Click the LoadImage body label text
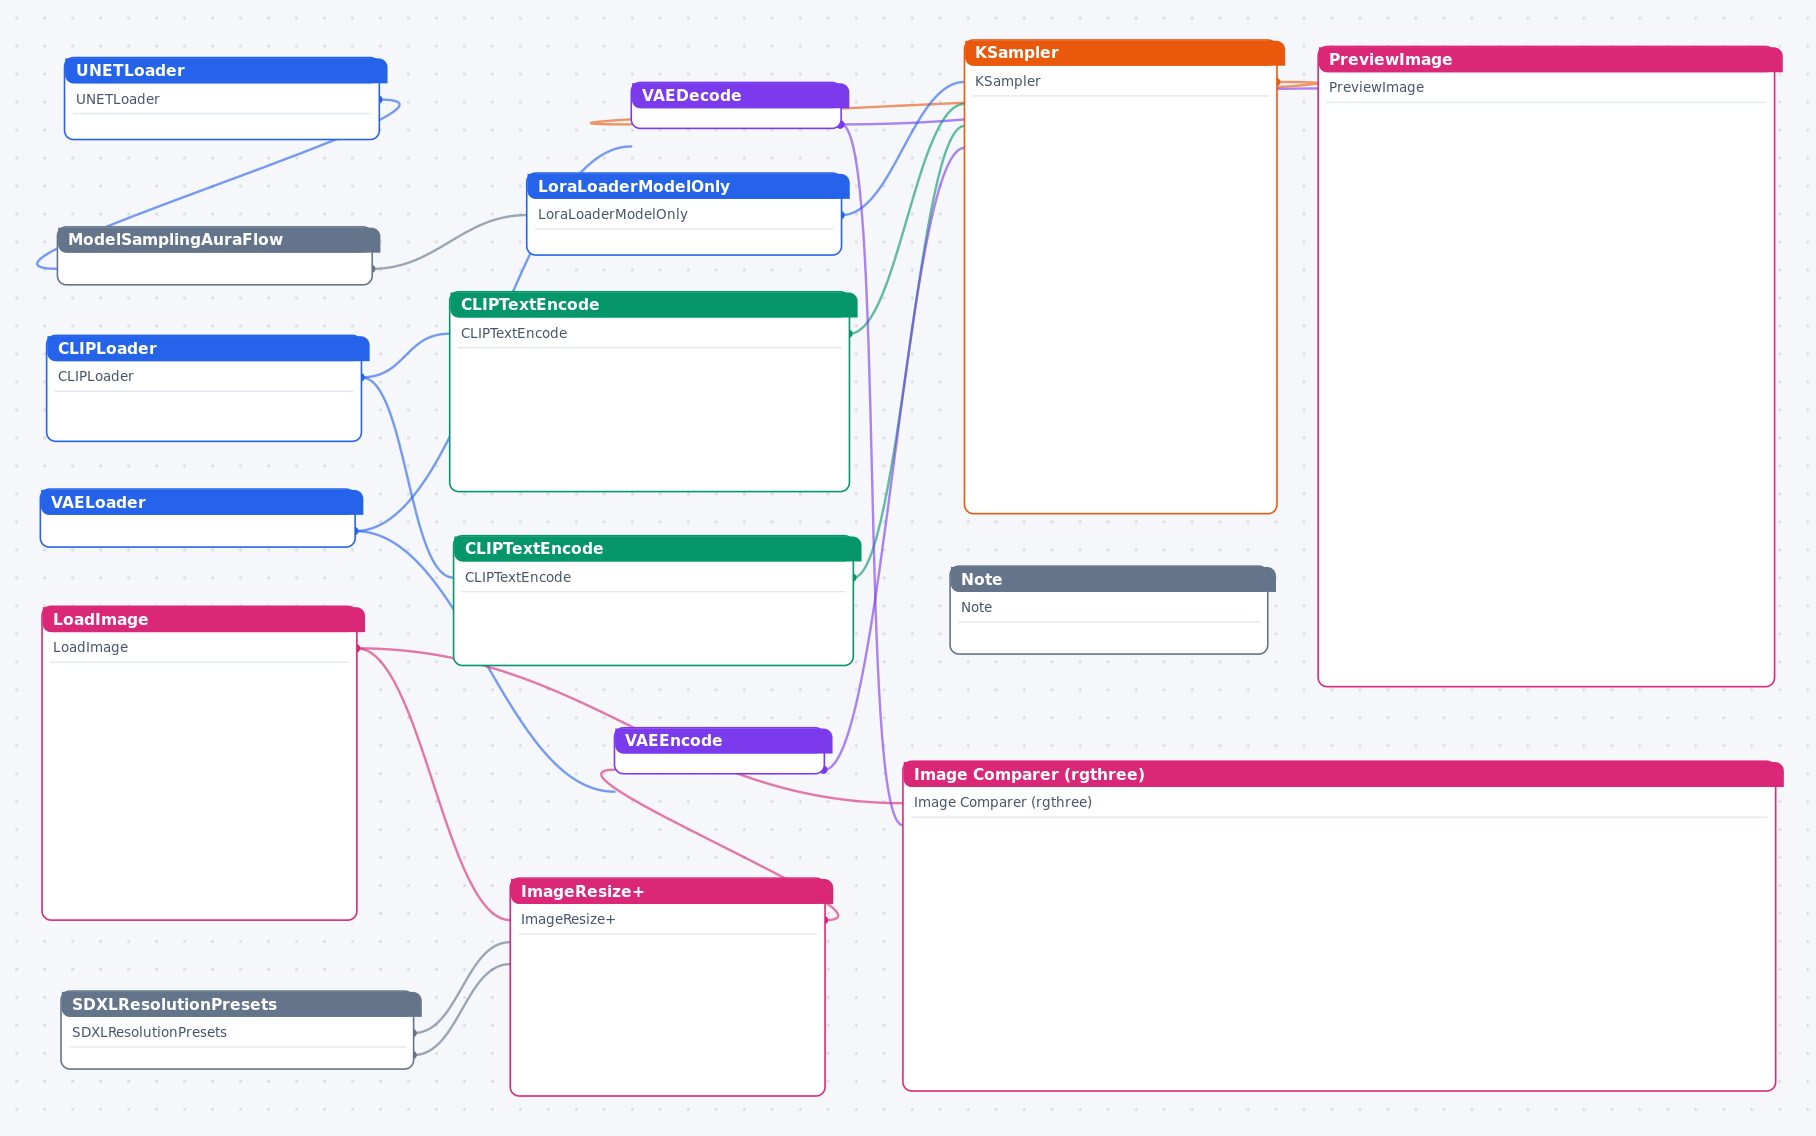The height and width of the screenshot is (1136, 1816). click(x=90, y=647)
